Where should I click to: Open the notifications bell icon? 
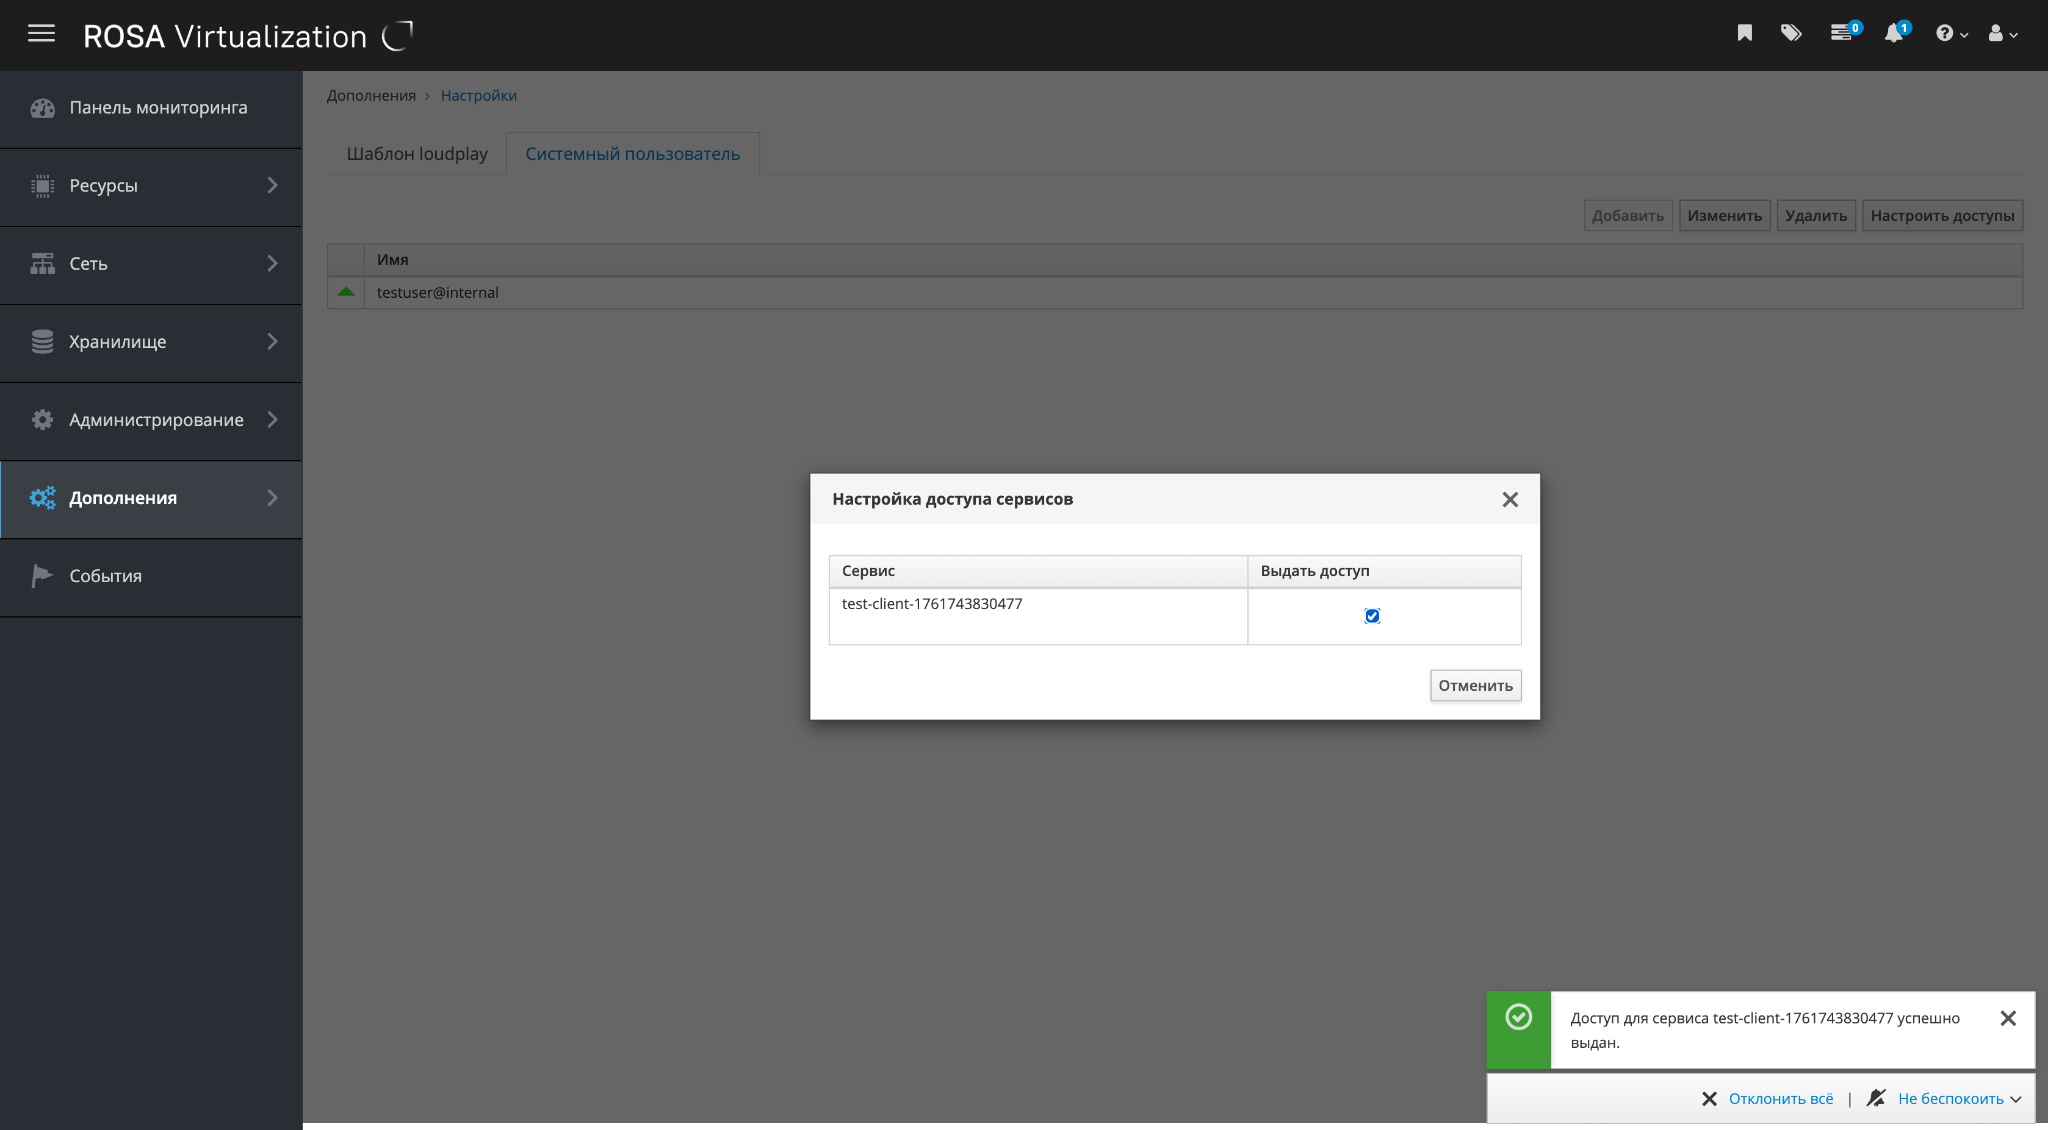point(1894,33)
